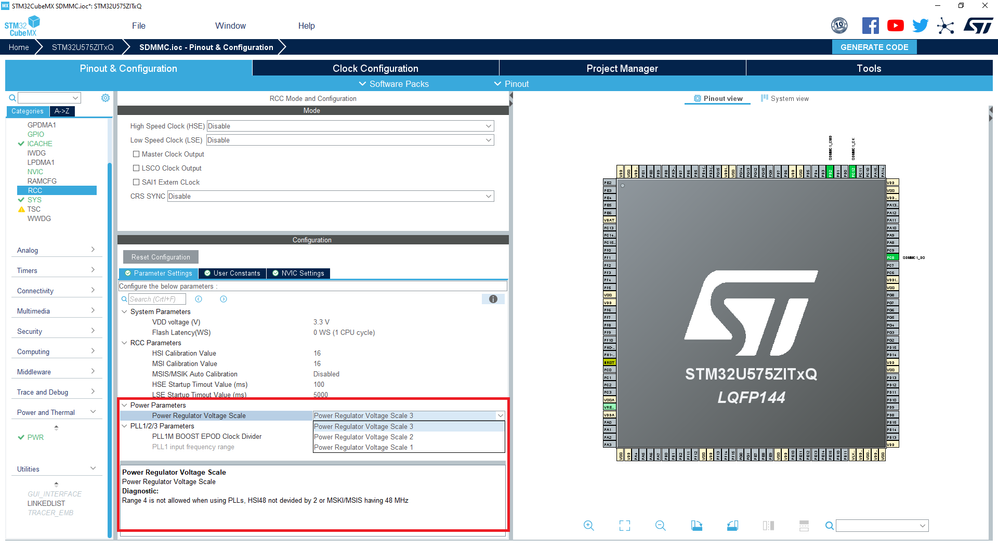This screenshot has height=546, width=998.
Task: Click the parameter info icon button
Action: pos(493,299)
